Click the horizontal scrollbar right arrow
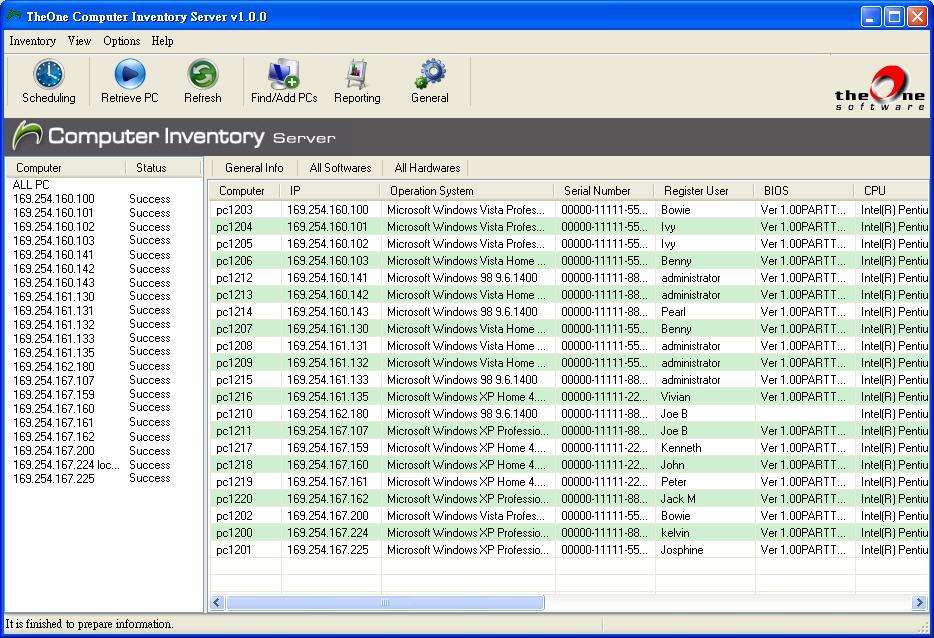Image resolution: width=934 pixels, height=638 pixels. [919, 603]
